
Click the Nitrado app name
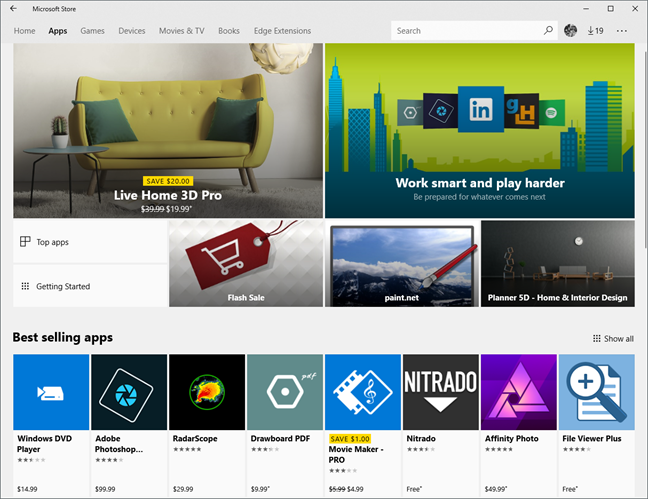(x=421, y=439)
